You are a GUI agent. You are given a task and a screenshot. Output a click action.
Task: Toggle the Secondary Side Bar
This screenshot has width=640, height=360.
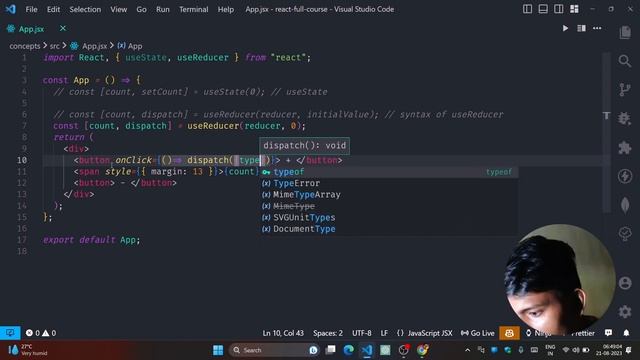(x=558, y=9)
